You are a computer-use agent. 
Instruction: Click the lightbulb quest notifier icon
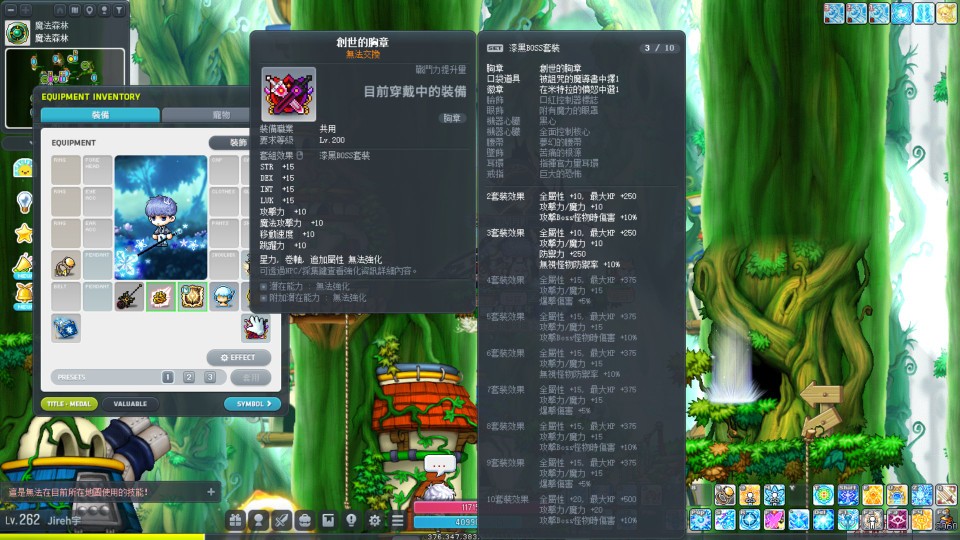pos(23,201)
